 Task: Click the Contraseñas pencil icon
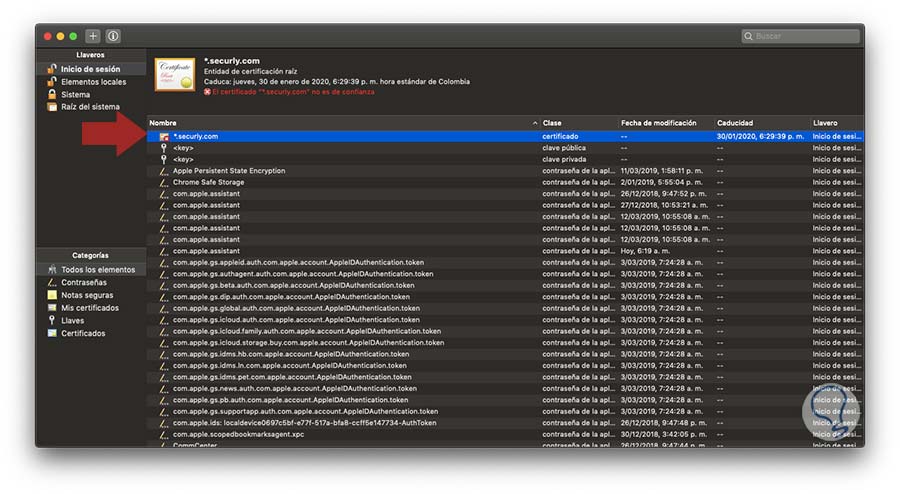pos(52,282)
